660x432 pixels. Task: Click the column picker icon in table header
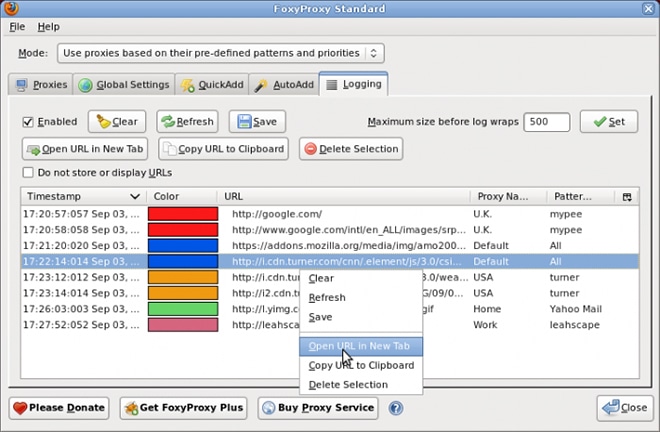(x=627, y=197)
